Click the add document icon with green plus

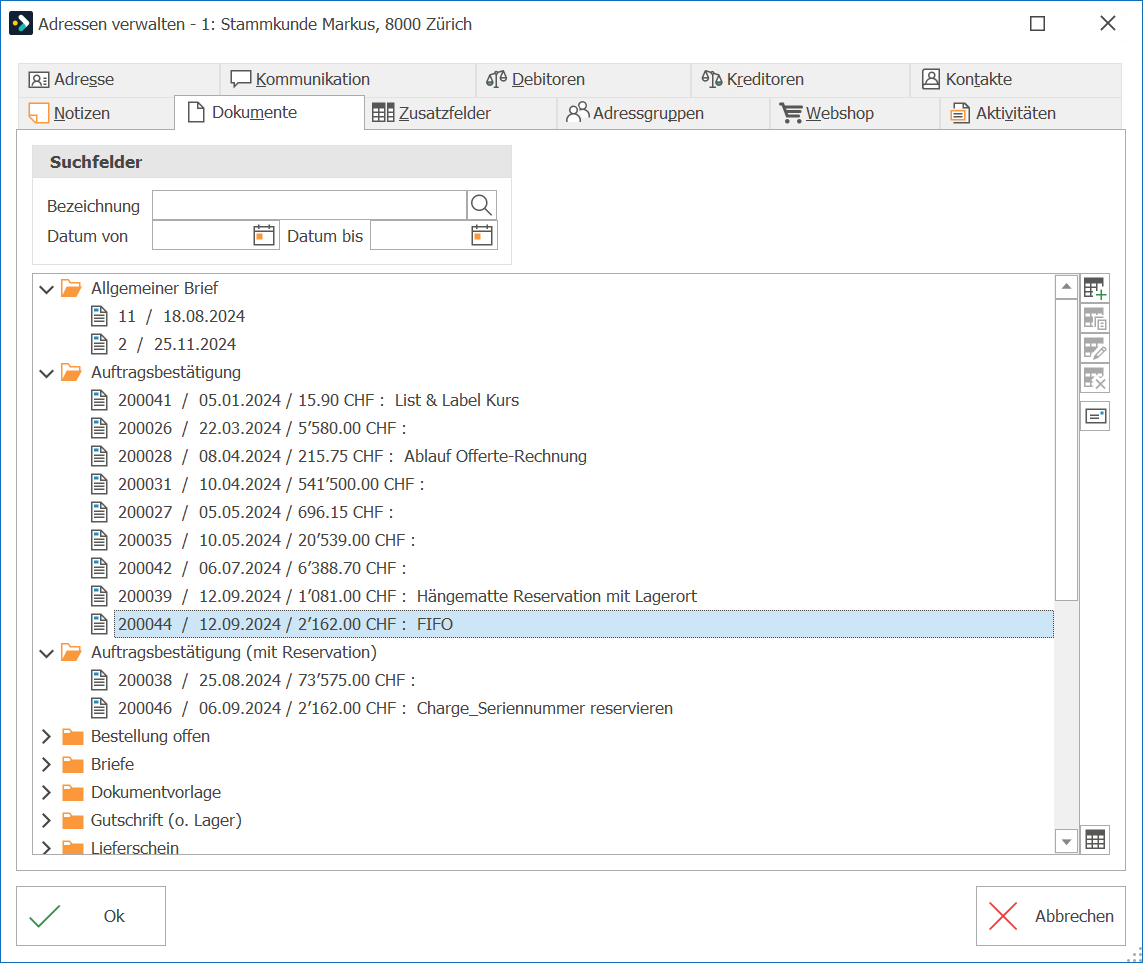coord(1095,289)
